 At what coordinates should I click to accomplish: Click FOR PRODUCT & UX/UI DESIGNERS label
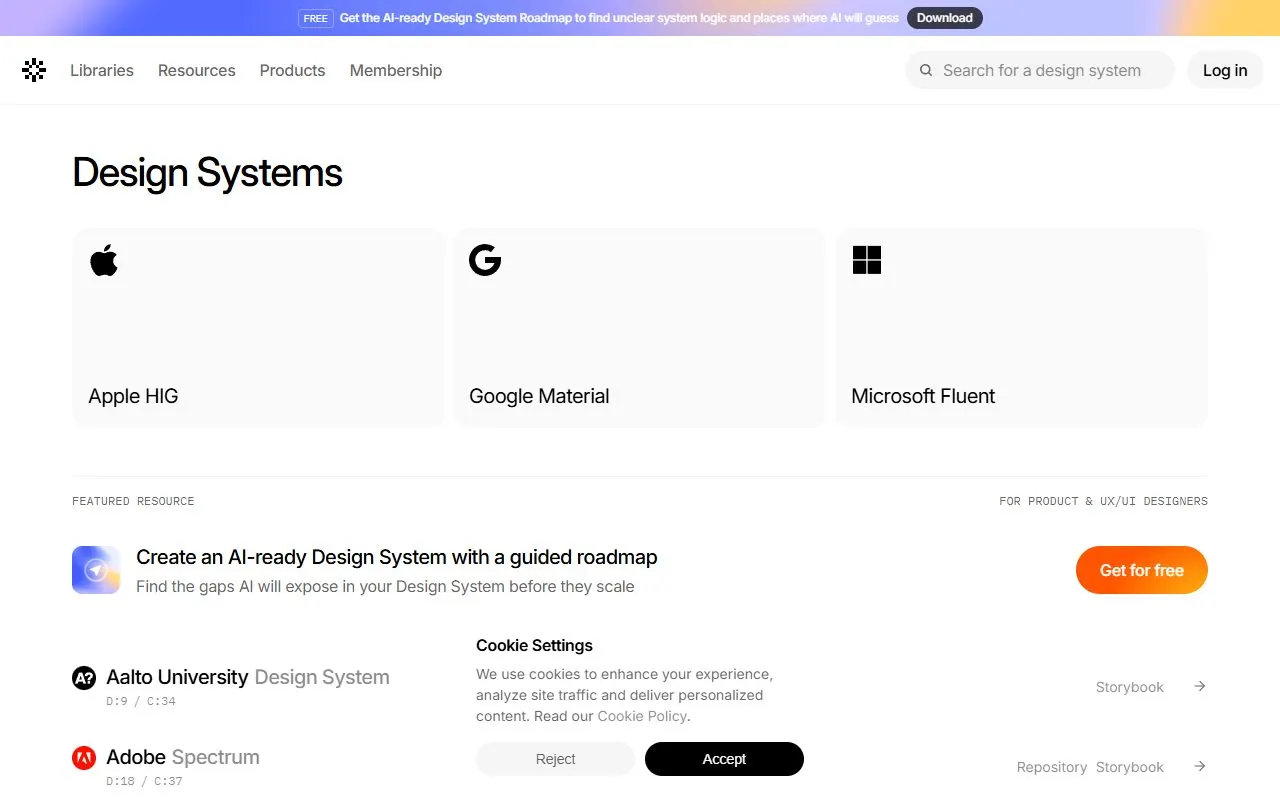pyautogui.click(x=1103, y=501)
